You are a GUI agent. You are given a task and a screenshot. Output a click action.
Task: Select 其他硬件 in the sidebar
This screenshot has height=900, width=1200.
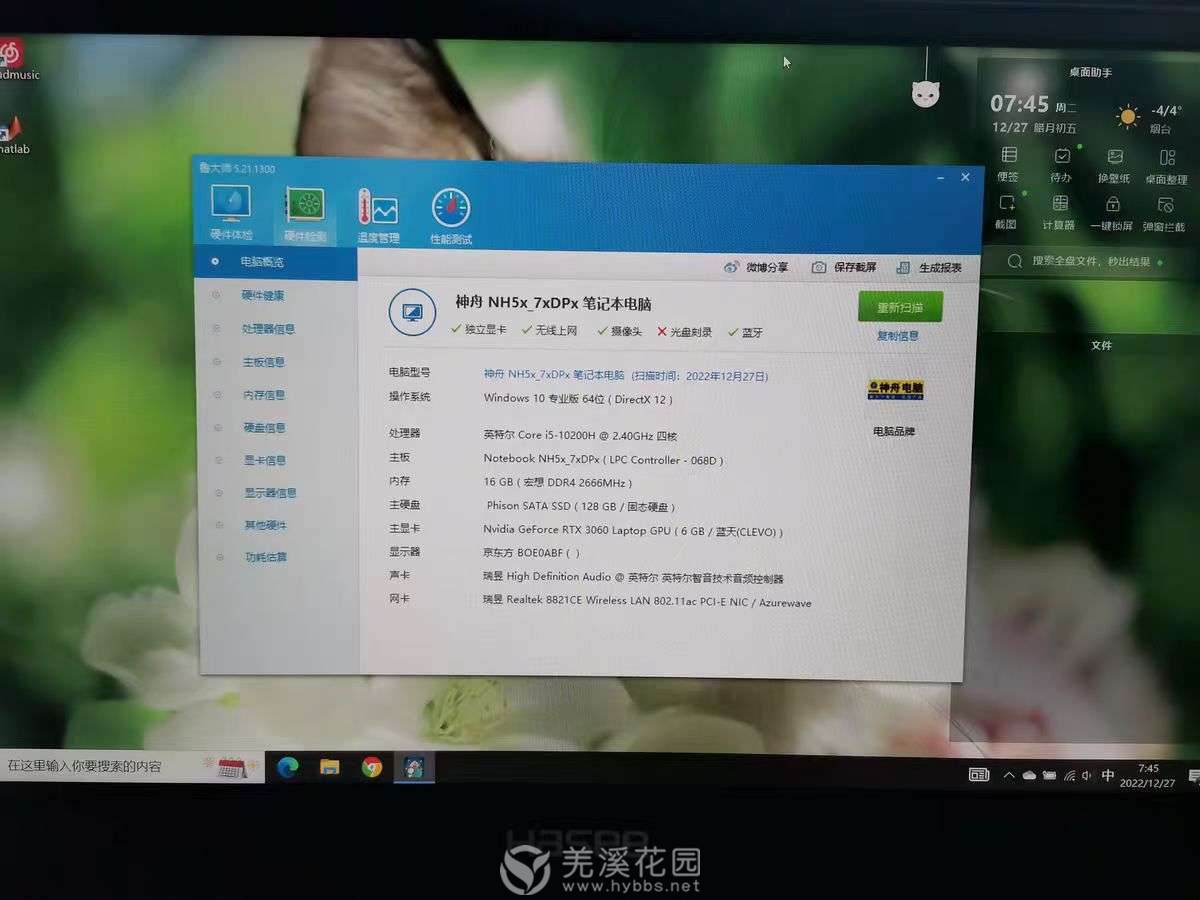tap(265, 524)
